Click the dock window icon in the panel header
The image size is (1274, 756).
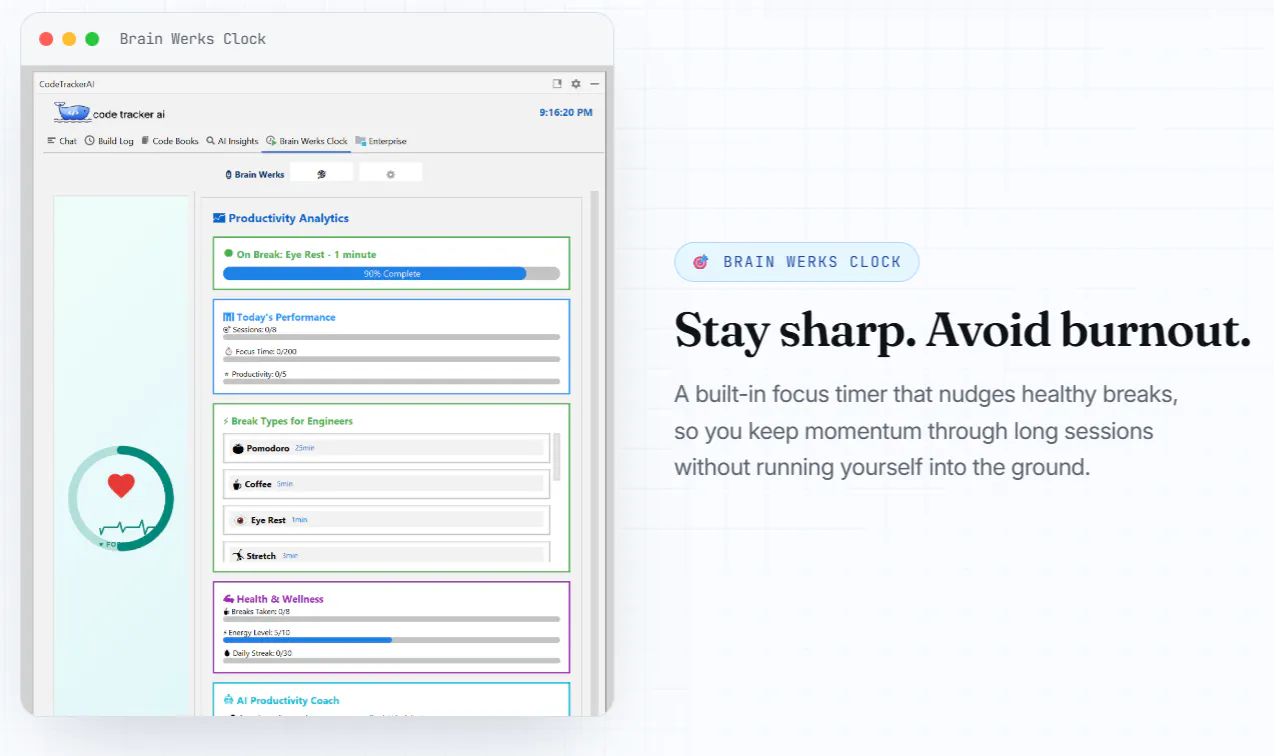pyautogui.click(x=558, y=84)
